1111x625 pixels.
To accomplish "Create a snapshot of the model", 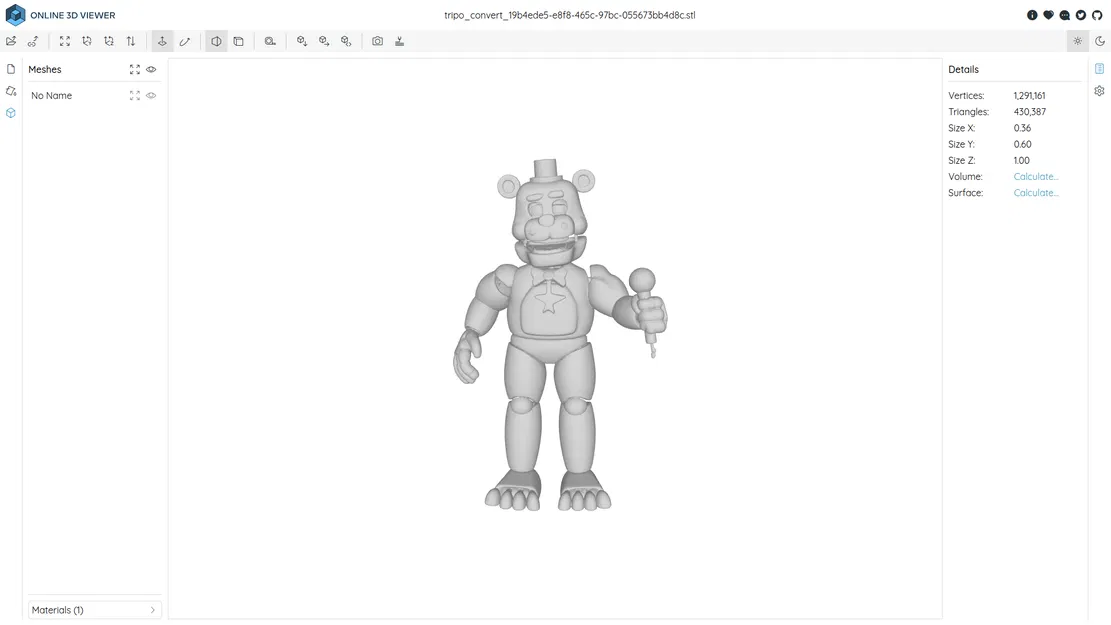I will pos(377,41).
